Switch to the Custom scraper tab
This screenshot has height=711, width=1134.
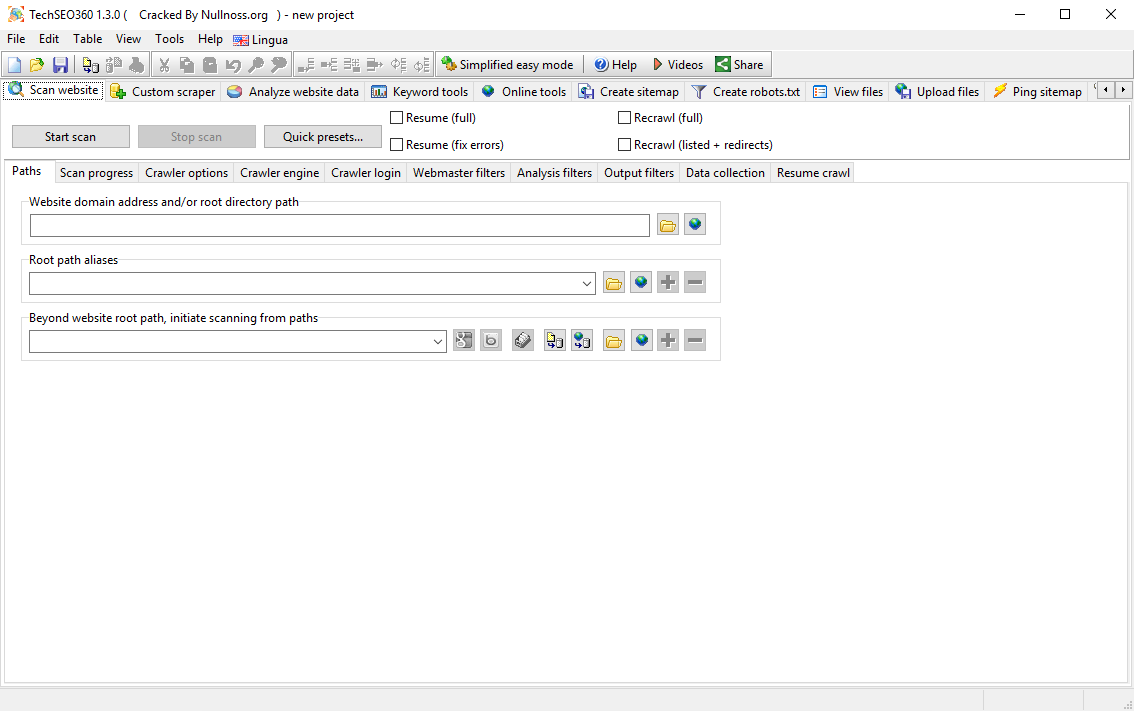pos(163,92)
